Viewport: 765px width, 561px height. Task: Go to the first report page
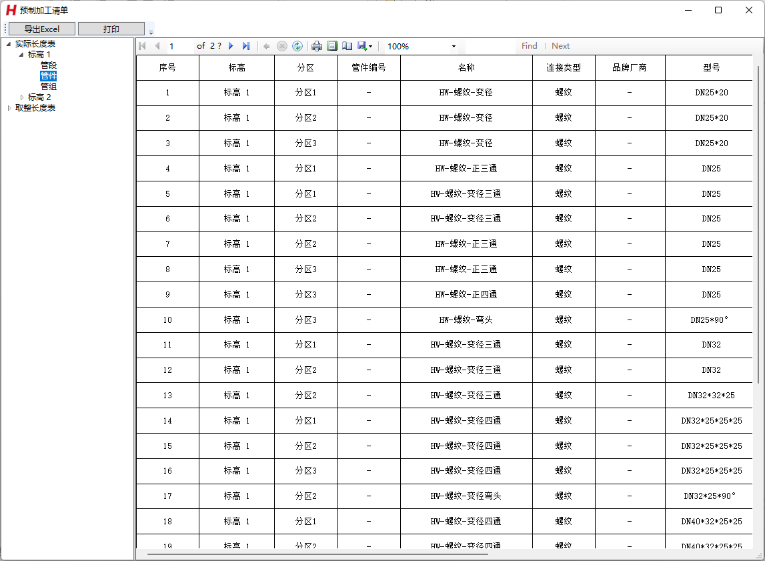coord(142,46)
